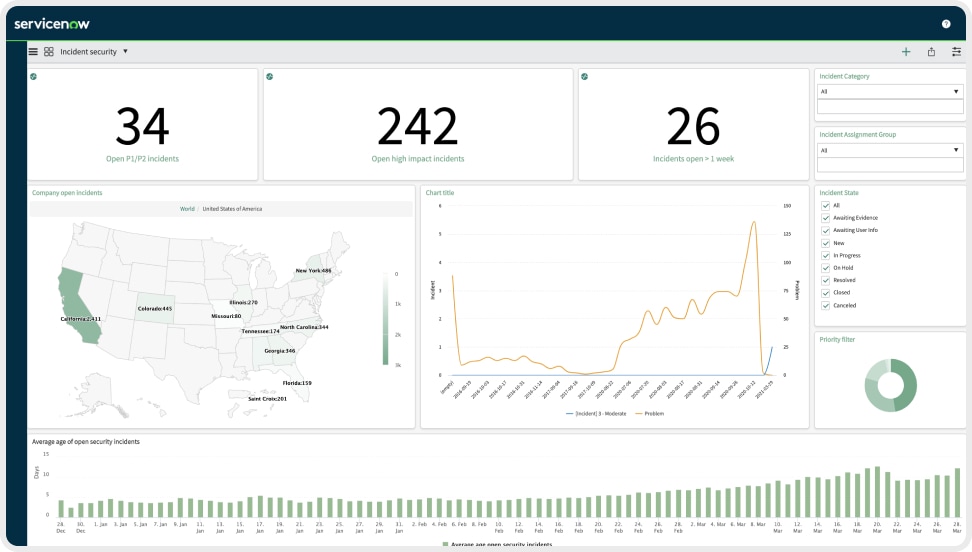Open the dashboard settings sliders icon

click(x=957, y=52)
